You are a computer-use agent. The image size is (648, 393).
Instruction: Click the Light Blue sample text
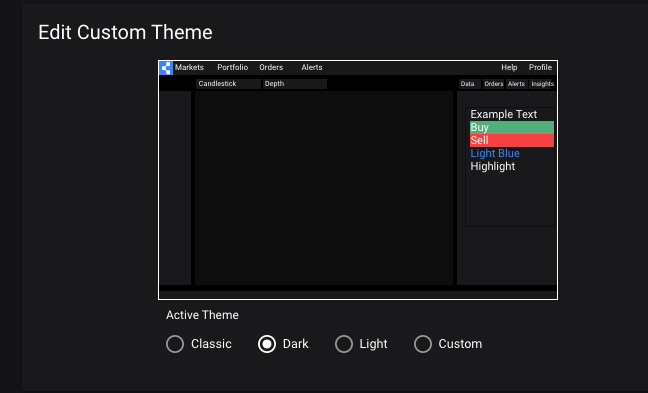[x=495, y=153]
